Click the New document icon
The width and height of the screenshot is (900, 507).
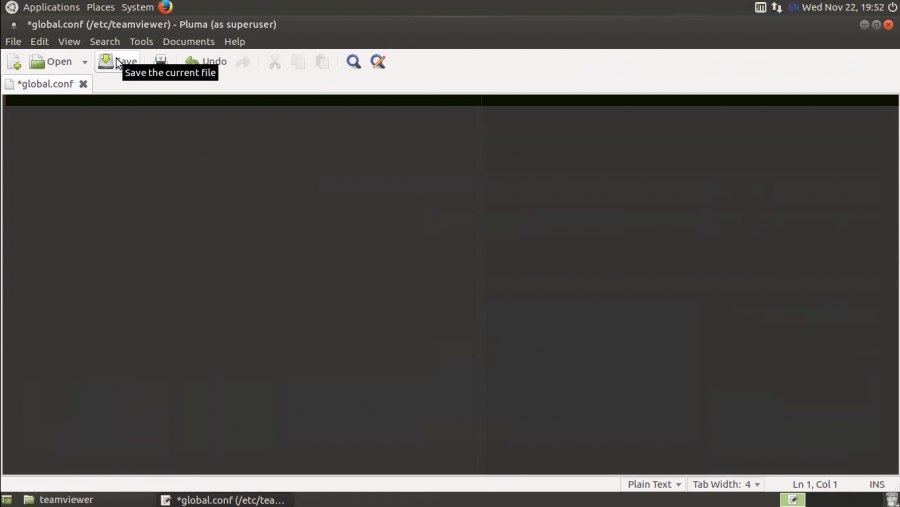point(14,62)
